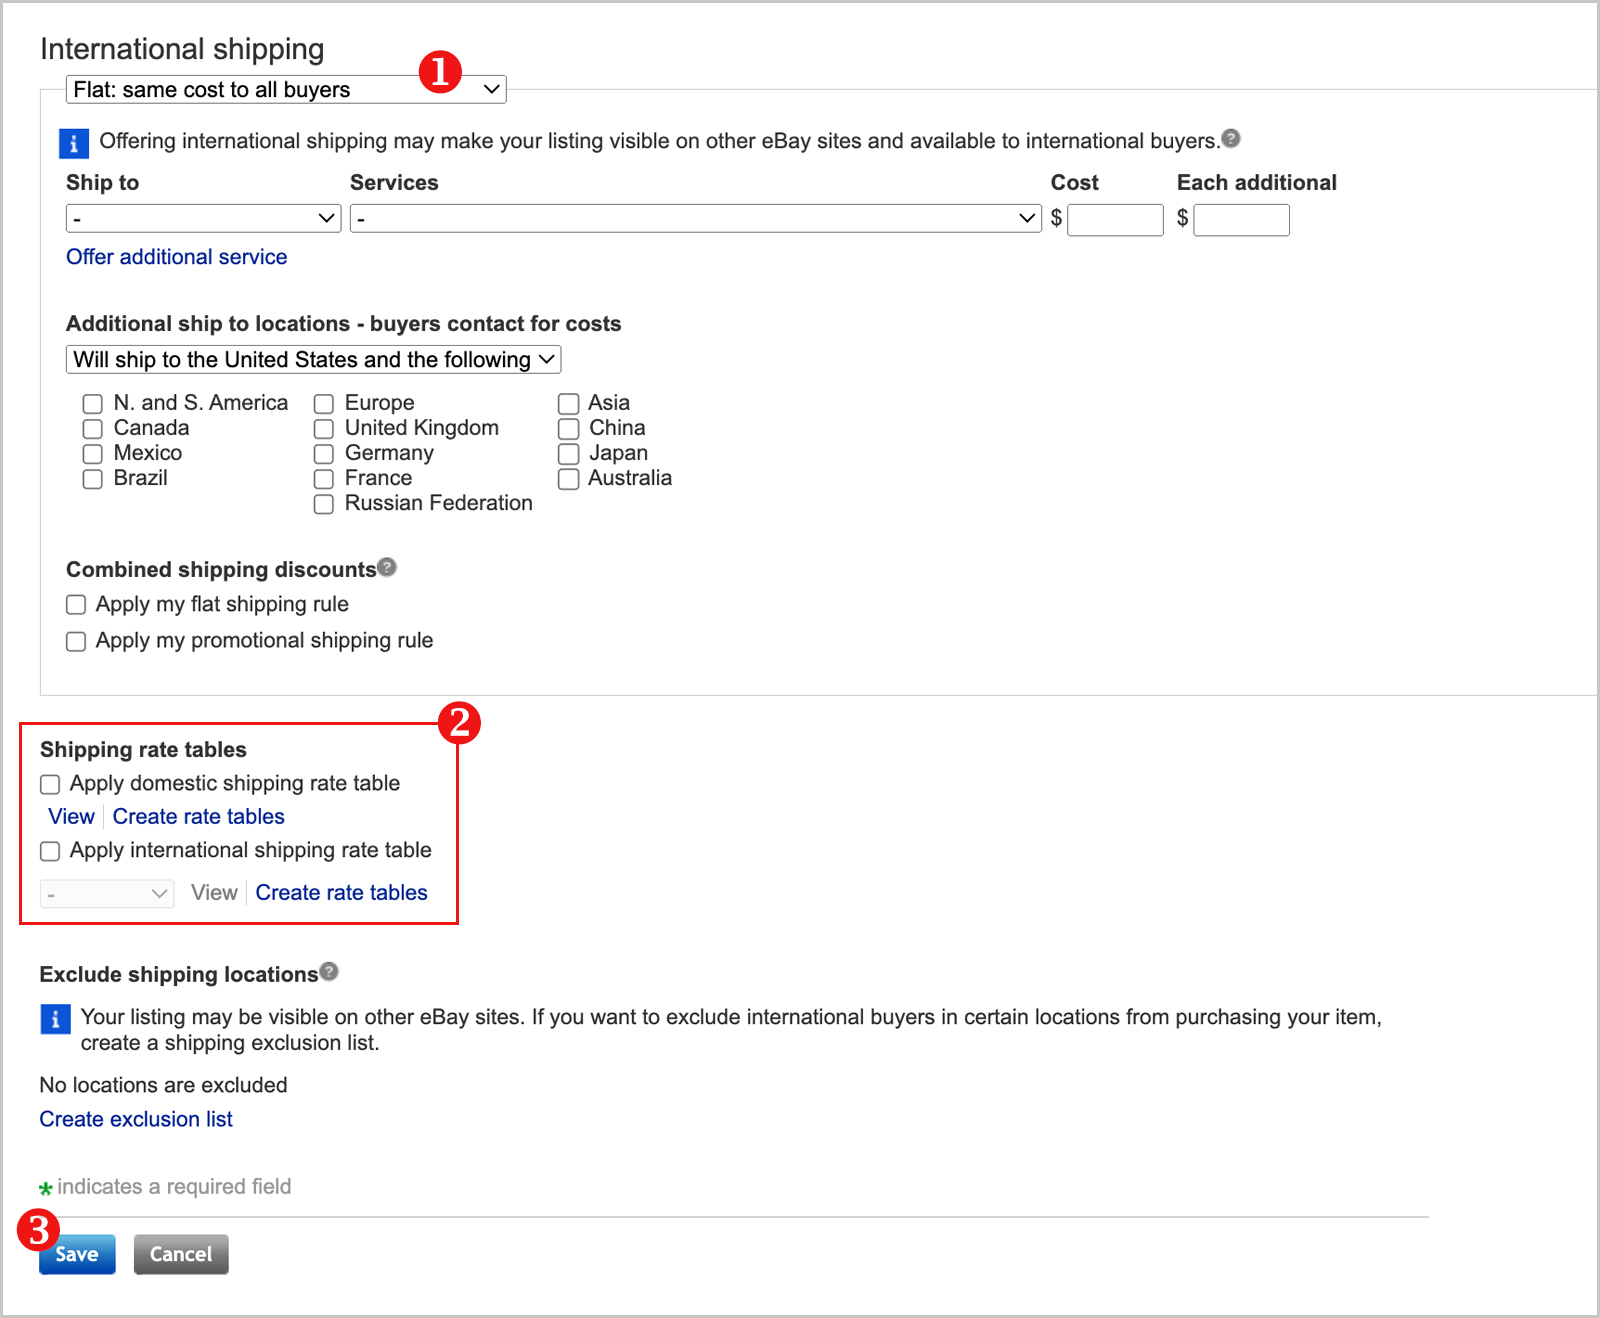This screenshot has height=1318, width=1600.
Task: Click the Save button
Action: point(77,1254)
